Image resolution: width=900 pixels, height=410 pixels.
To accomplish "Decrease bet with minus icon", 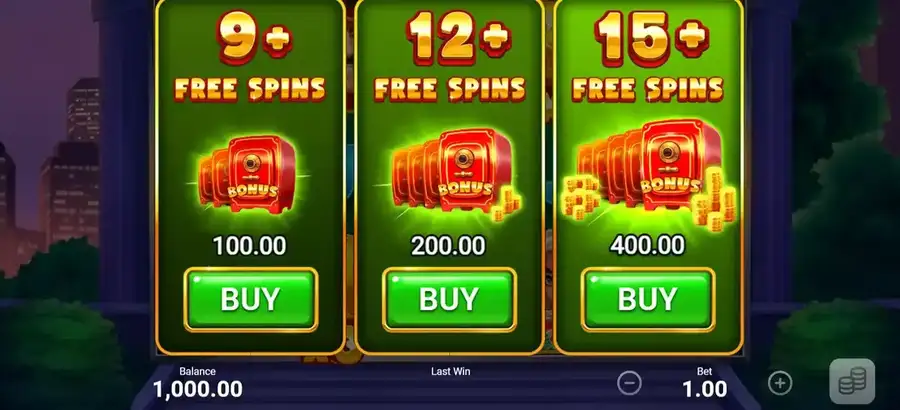I will [629, 383].
